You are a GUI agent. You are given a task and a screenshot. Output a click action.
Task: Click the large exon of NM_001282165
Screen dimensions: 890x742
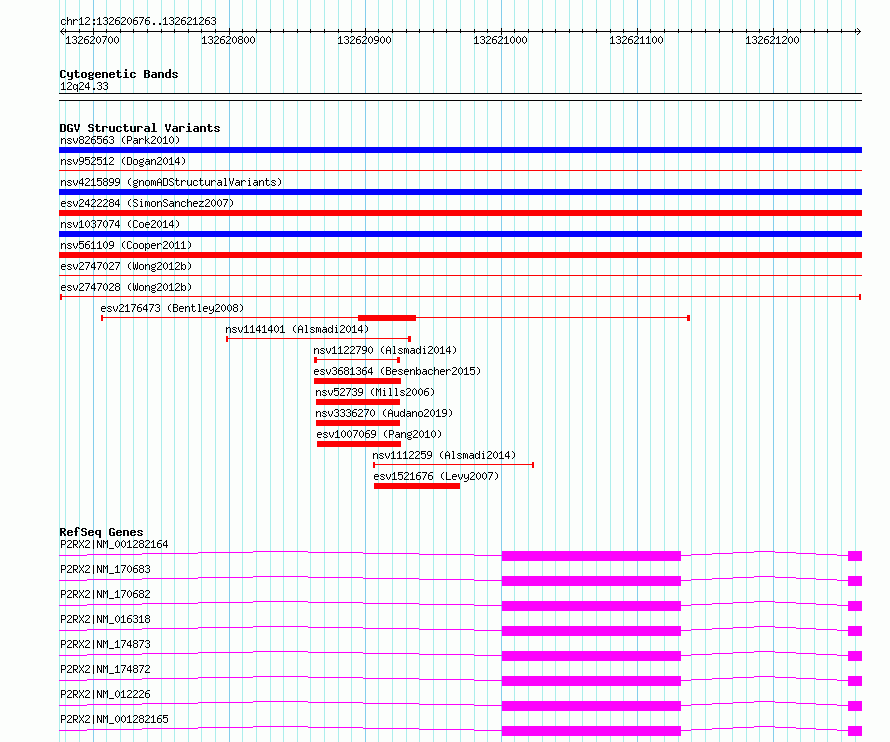[591, 731]
